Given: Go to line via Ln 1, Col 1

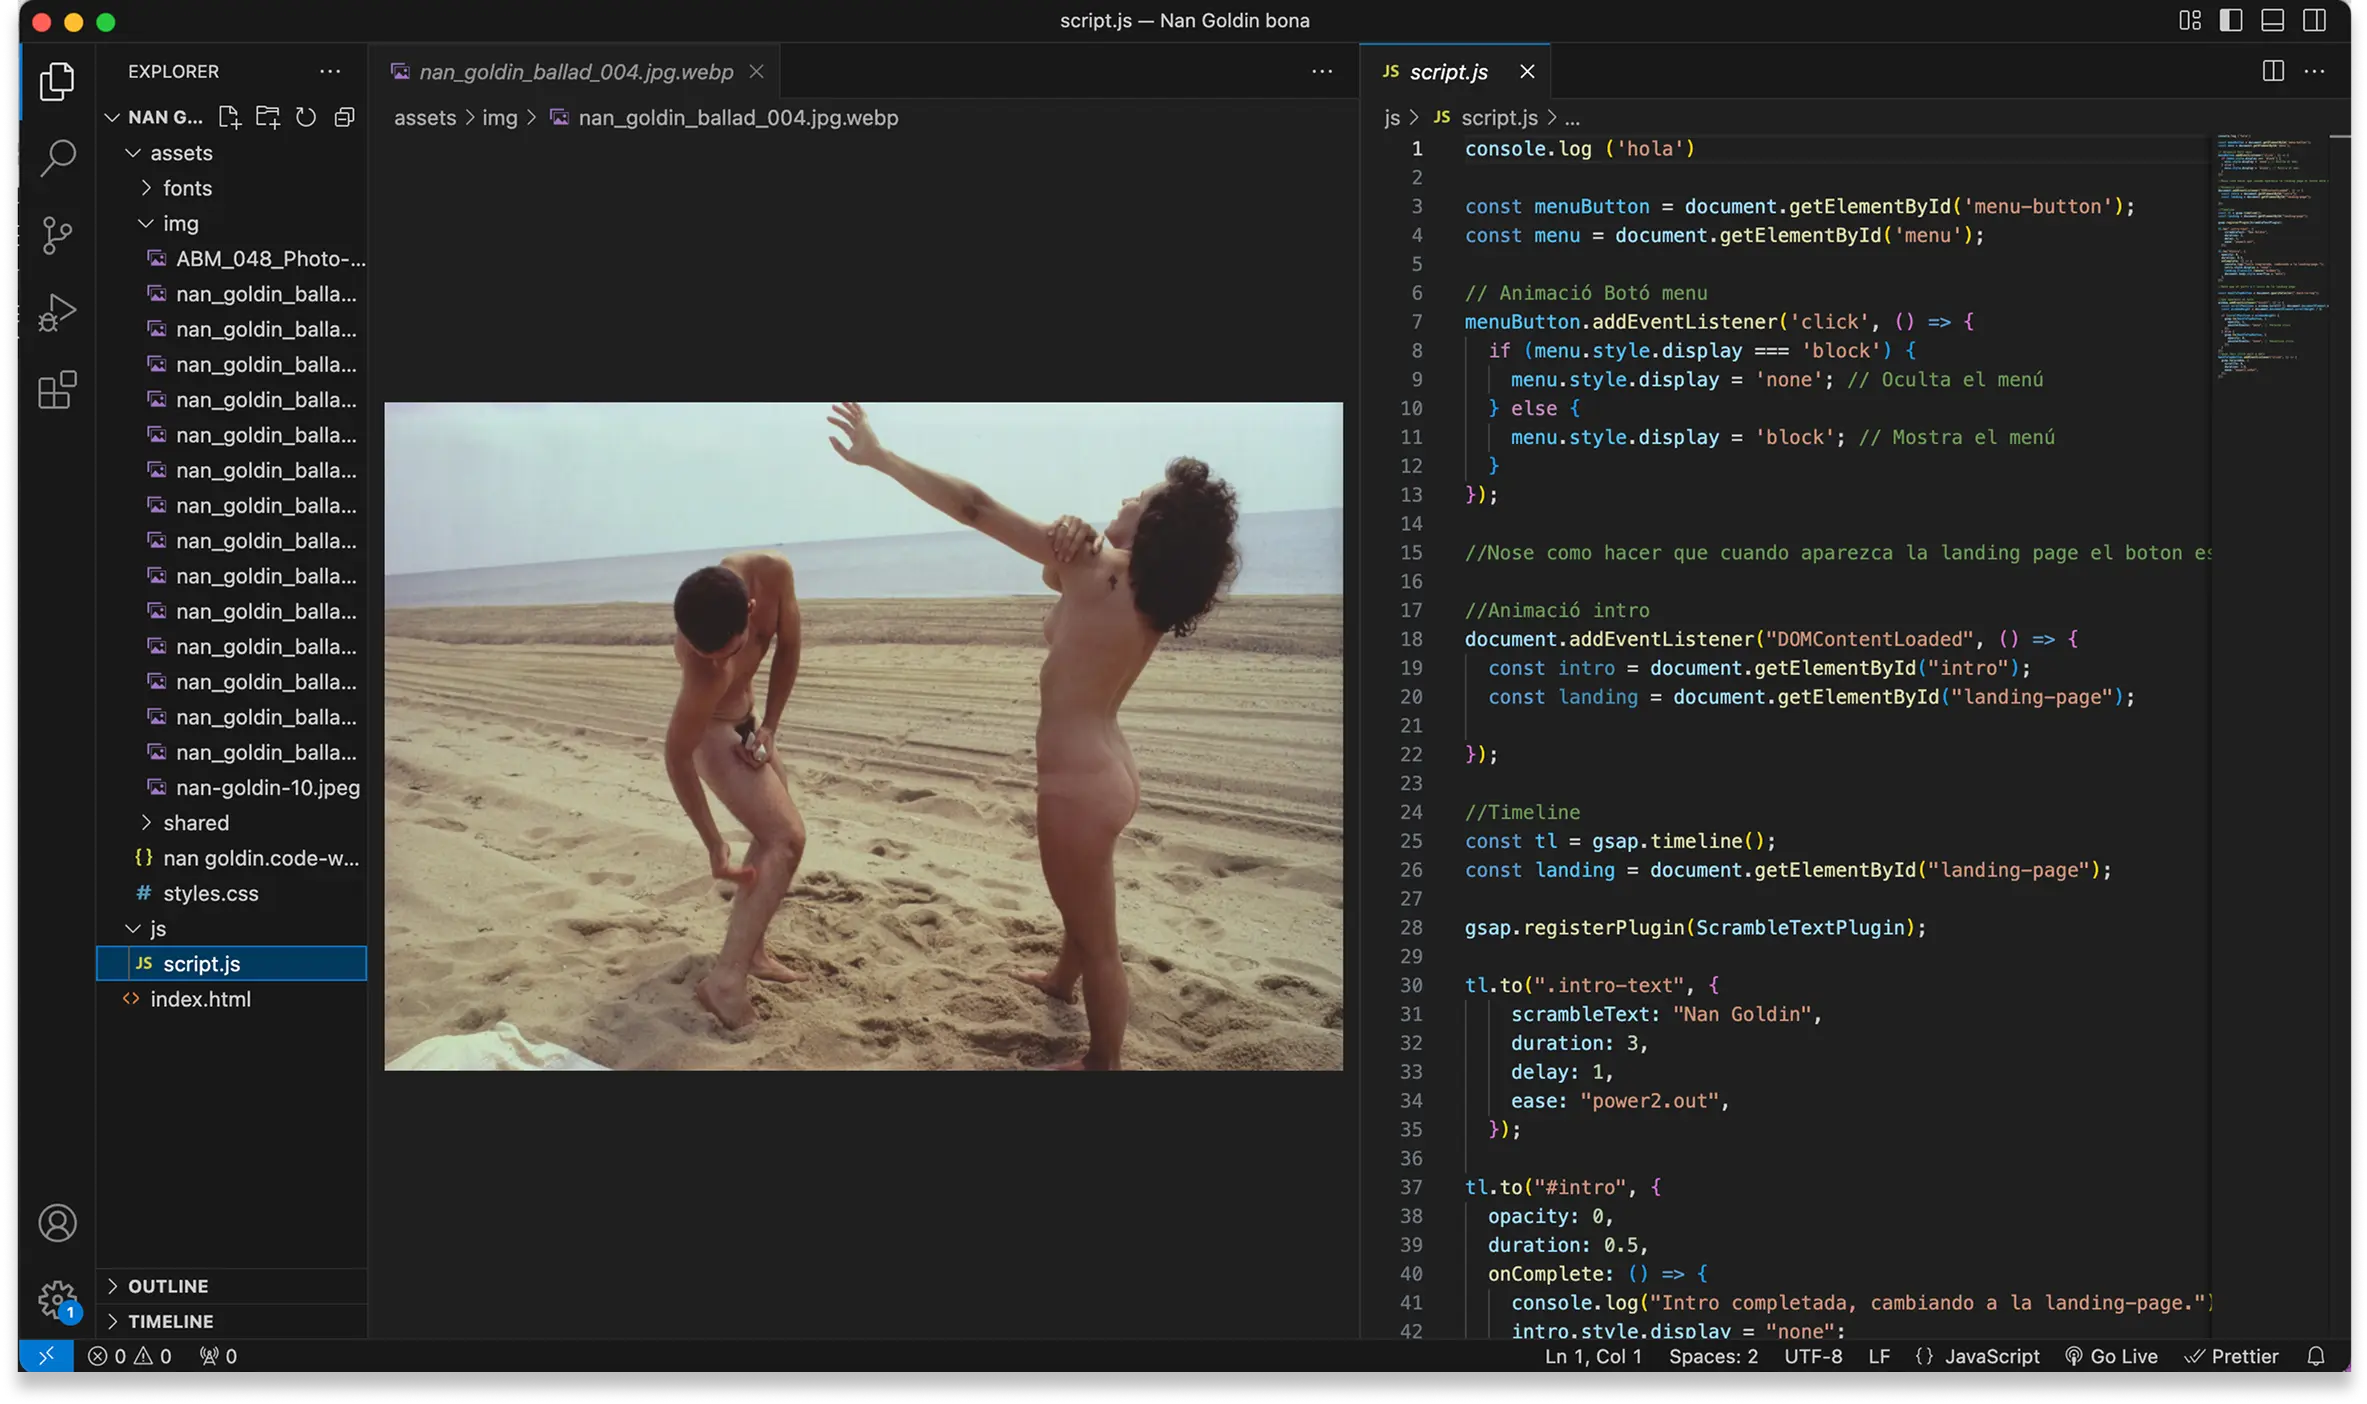Looking at the screenshot, I should [x=1593, y=1356].
